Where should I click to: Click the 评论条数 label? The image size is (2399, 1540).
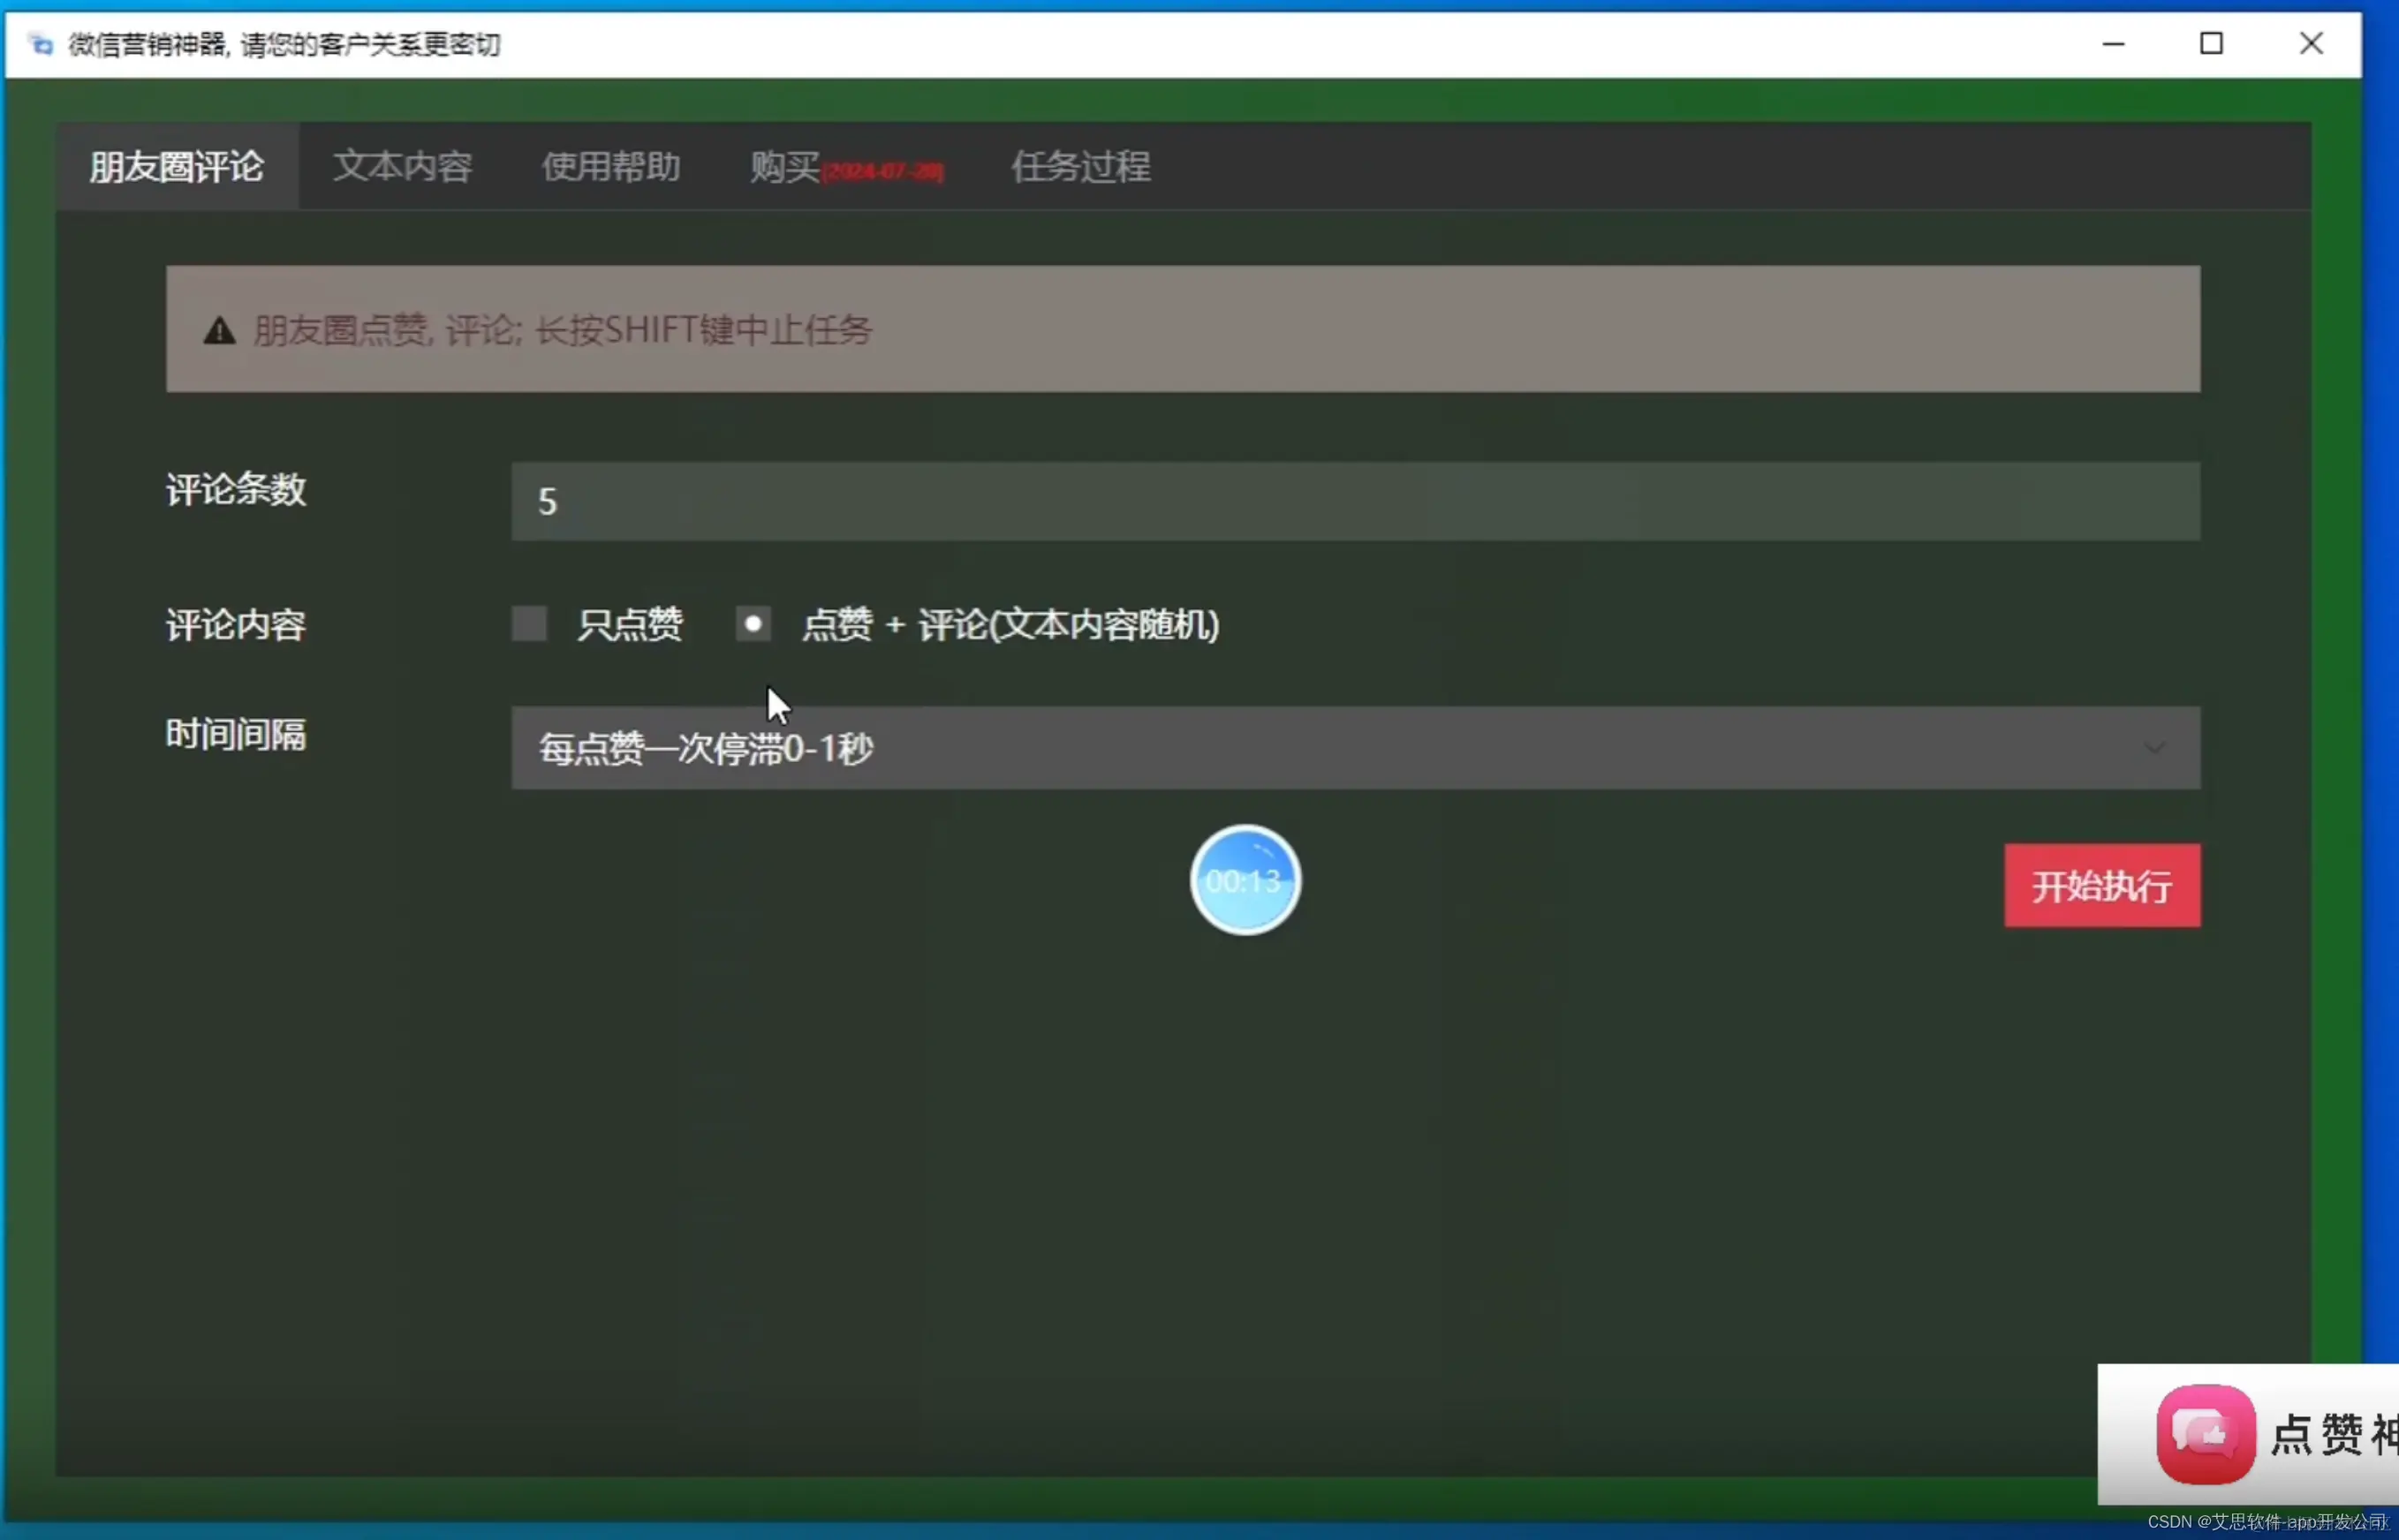pyautogui.click(x=236, y=490)
